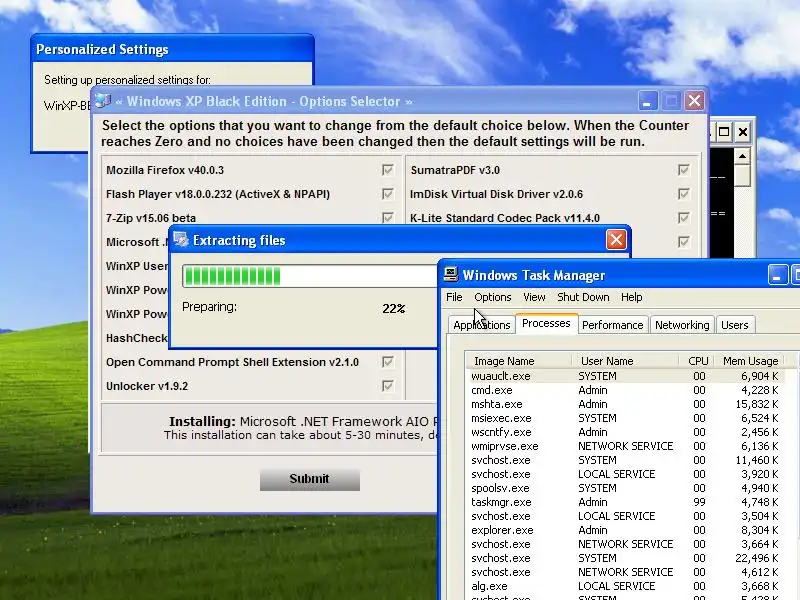
Task: Toggle the SumatraPDF v3.0 checkbox
Action: coord(683,170)
